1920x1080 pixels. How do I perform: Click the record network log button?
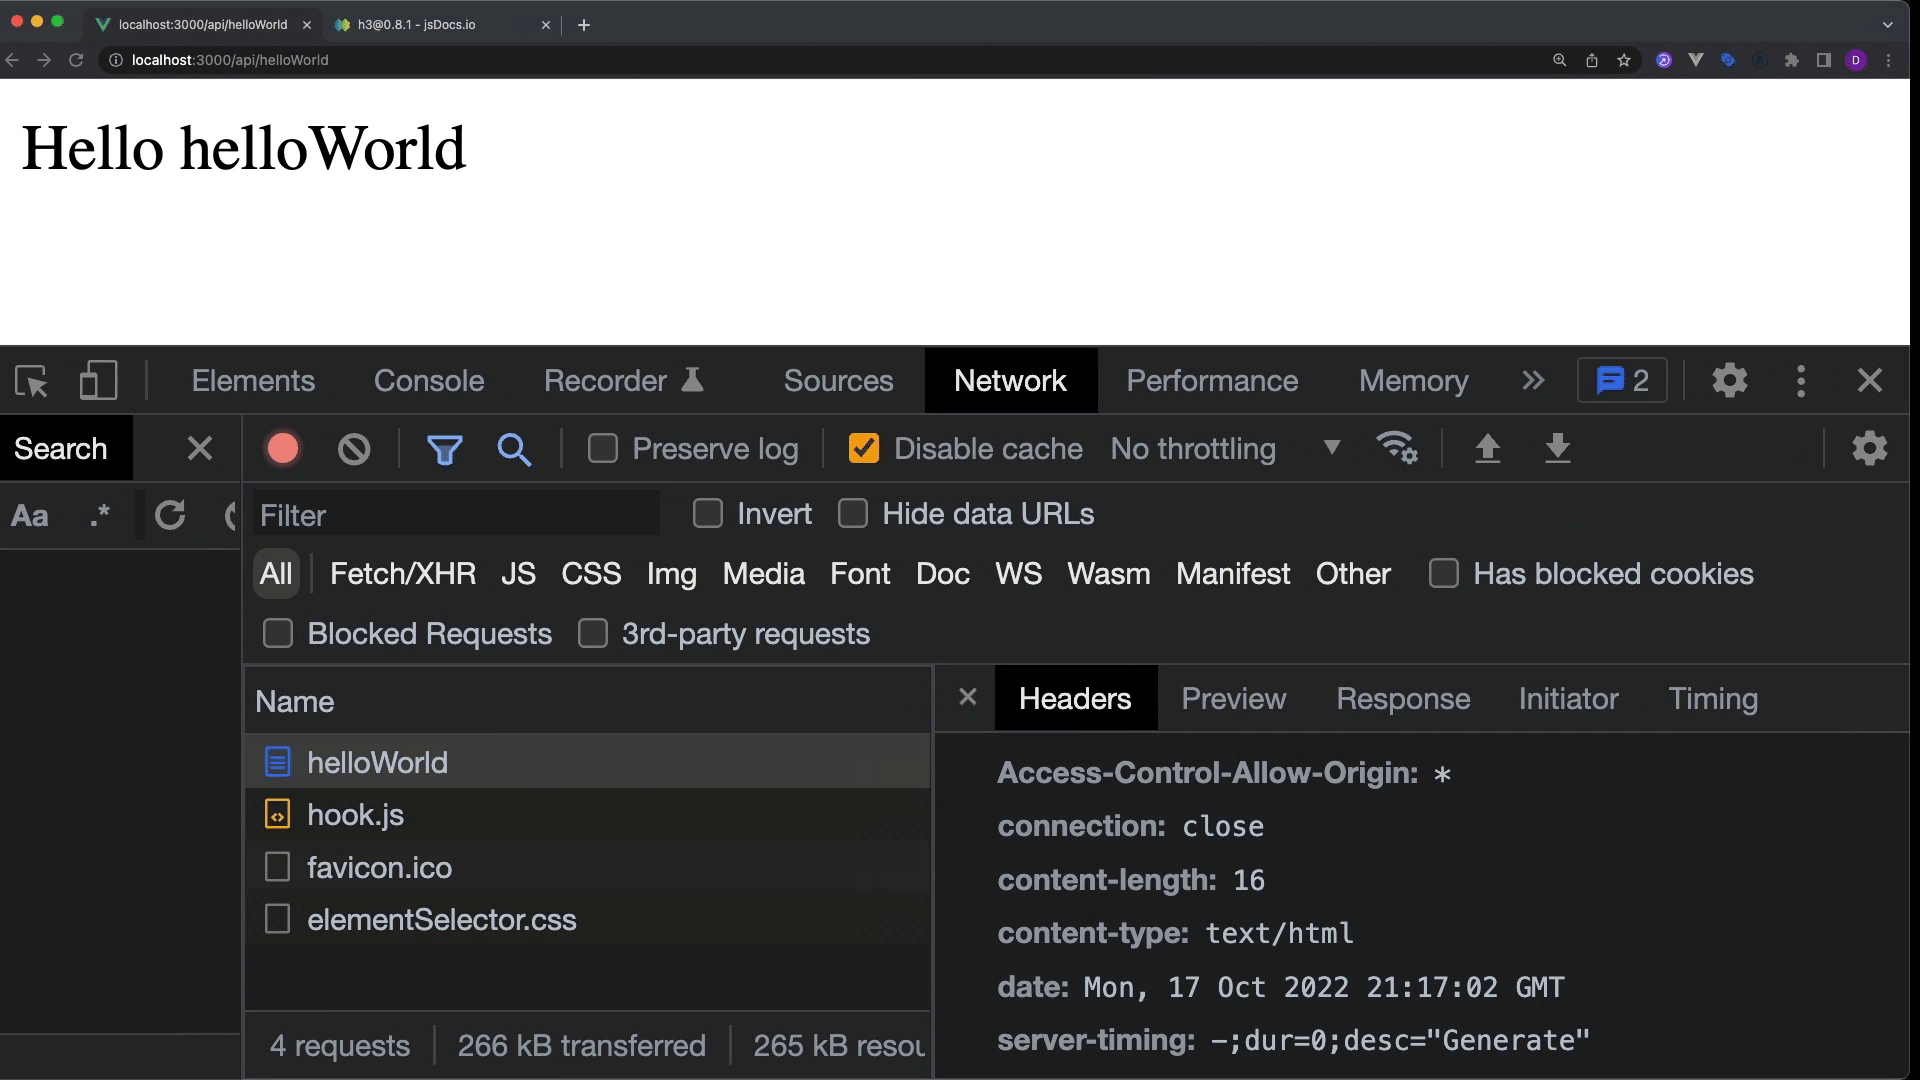pos(283,449)
